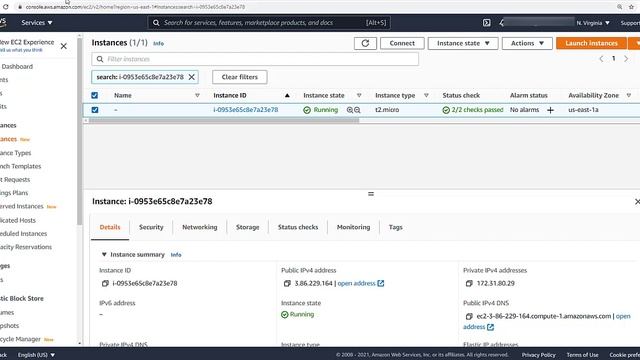Click the browser address bar URL
This screenshot has height=360, width=640.
[136, 7]
